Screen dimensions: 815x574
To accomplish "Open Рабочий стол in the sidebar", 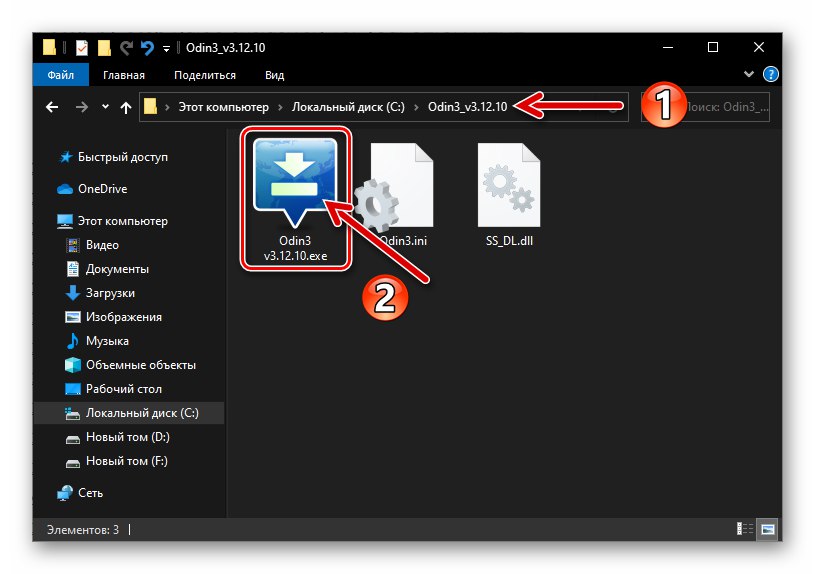I will pos(123,389).
